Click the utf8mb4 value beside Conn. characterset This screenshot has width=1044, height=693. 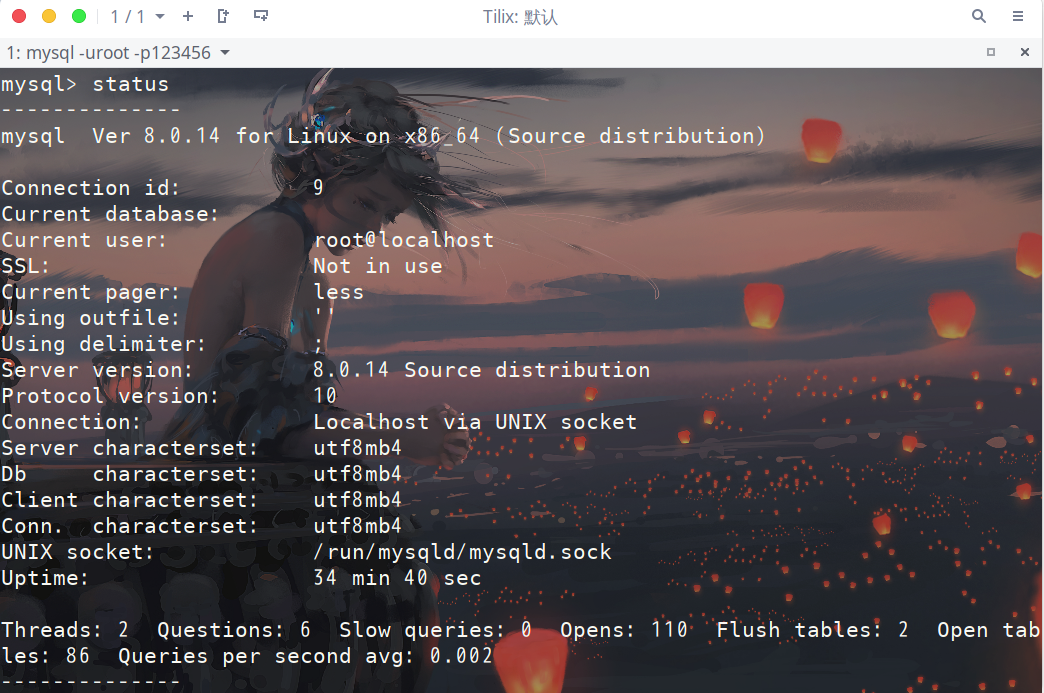point(358,525)
